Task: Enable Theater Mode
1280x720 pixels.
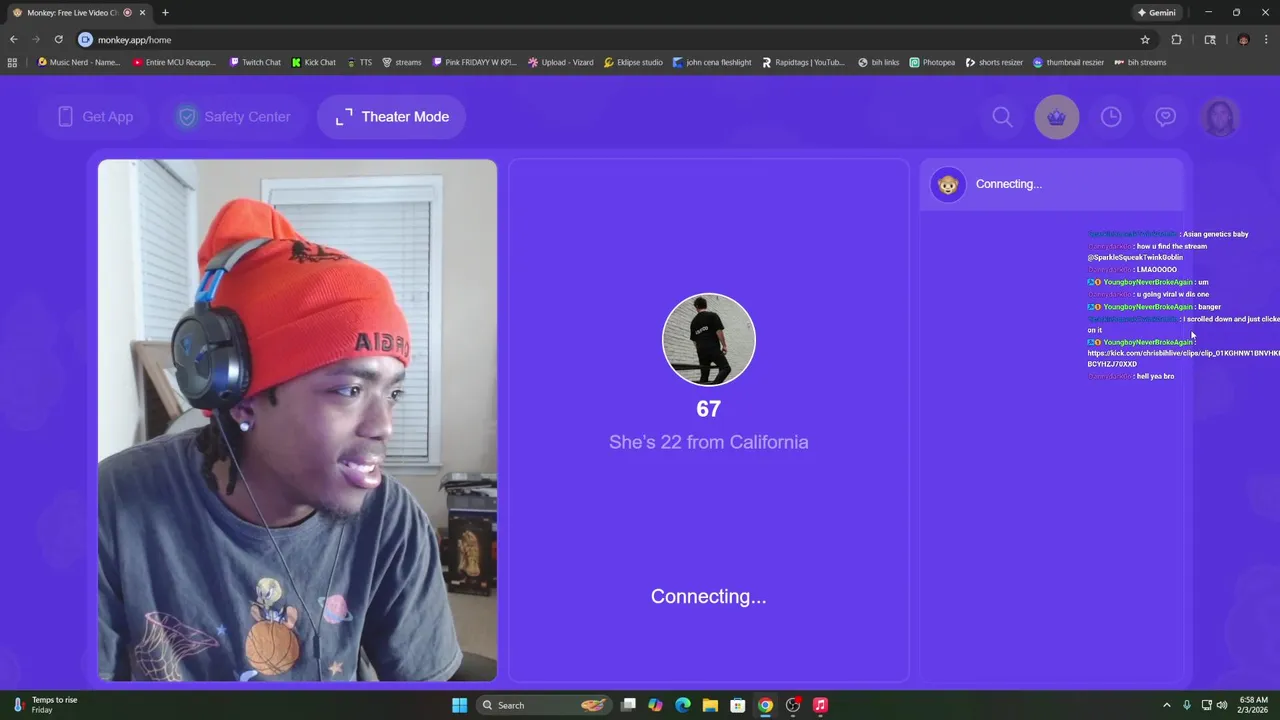Action: coord(392,117)
